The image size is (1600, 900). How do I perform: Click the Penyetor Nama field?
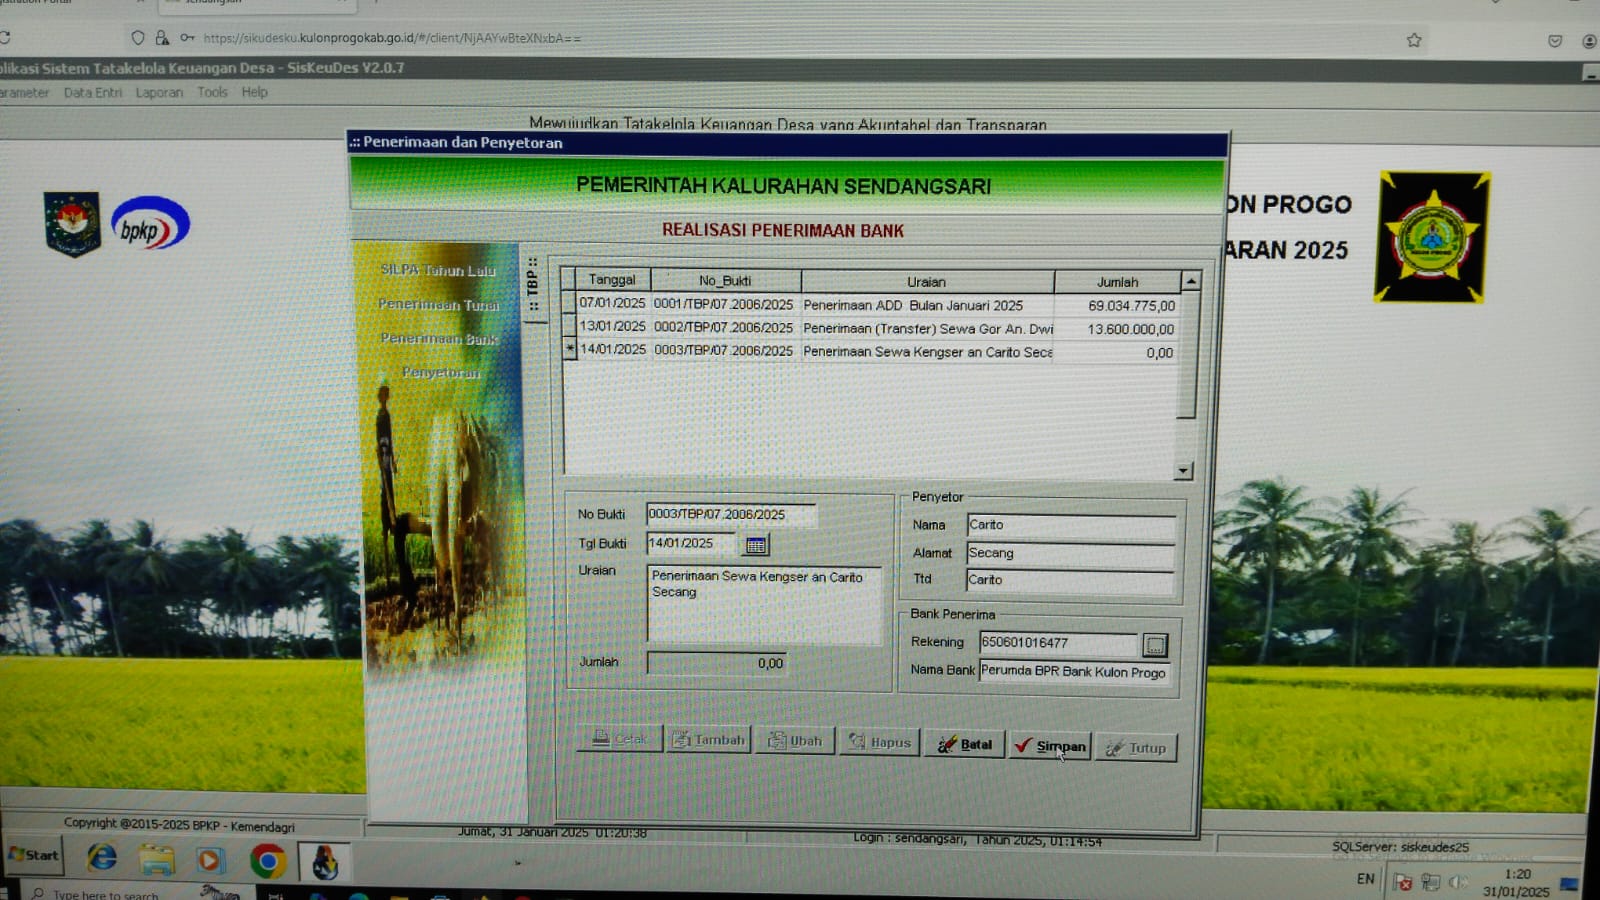(x=1071, y=525)
